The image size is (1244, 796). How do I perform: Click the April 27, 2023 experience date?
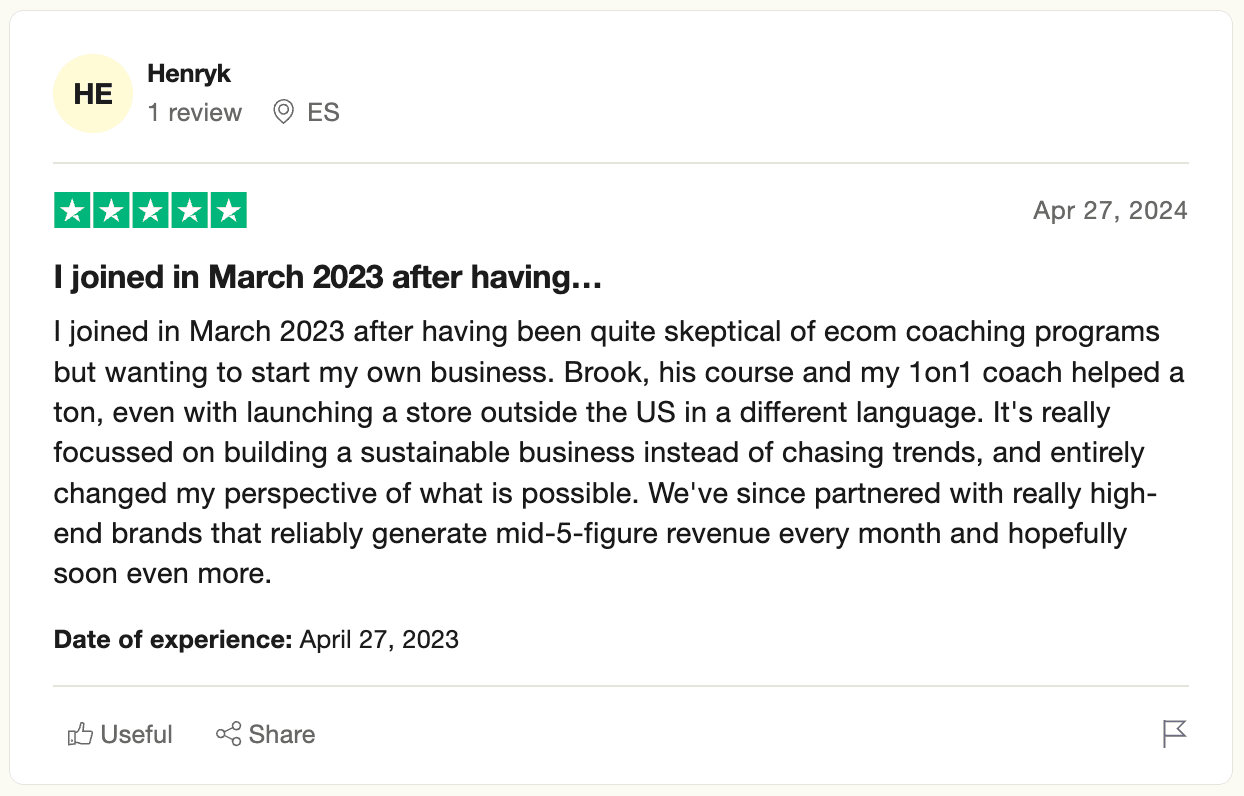pyautogui.click(x=379, y=639)
